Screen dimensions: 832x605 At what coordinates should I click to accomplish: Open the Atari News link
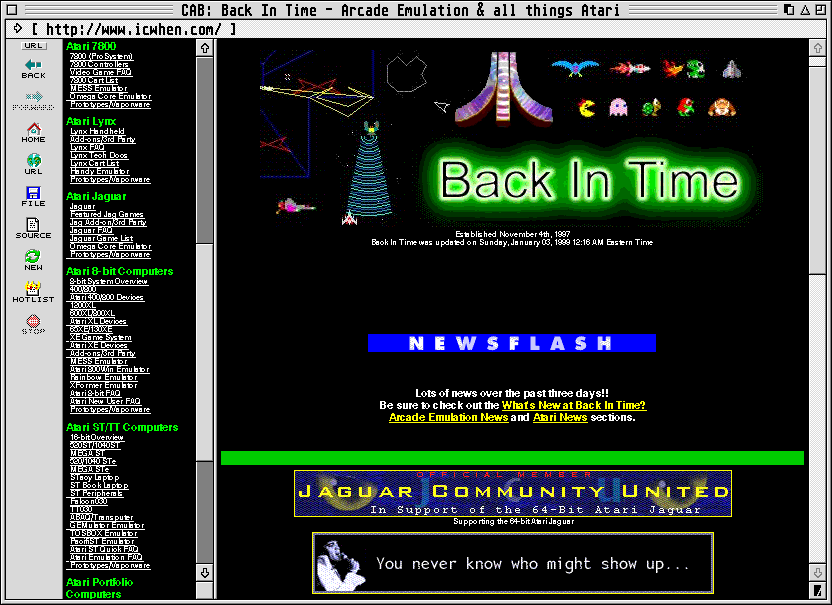click(560, 418)
